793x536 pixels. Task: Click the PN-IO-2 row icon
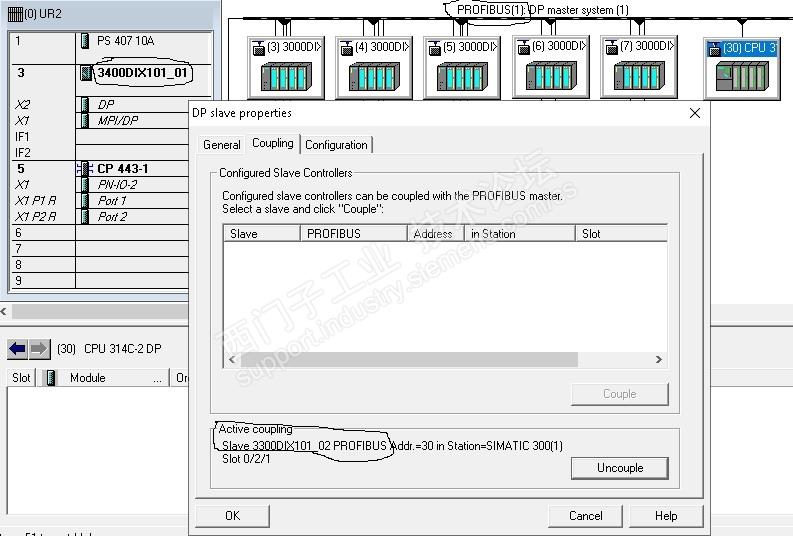(x=84, y=185)
